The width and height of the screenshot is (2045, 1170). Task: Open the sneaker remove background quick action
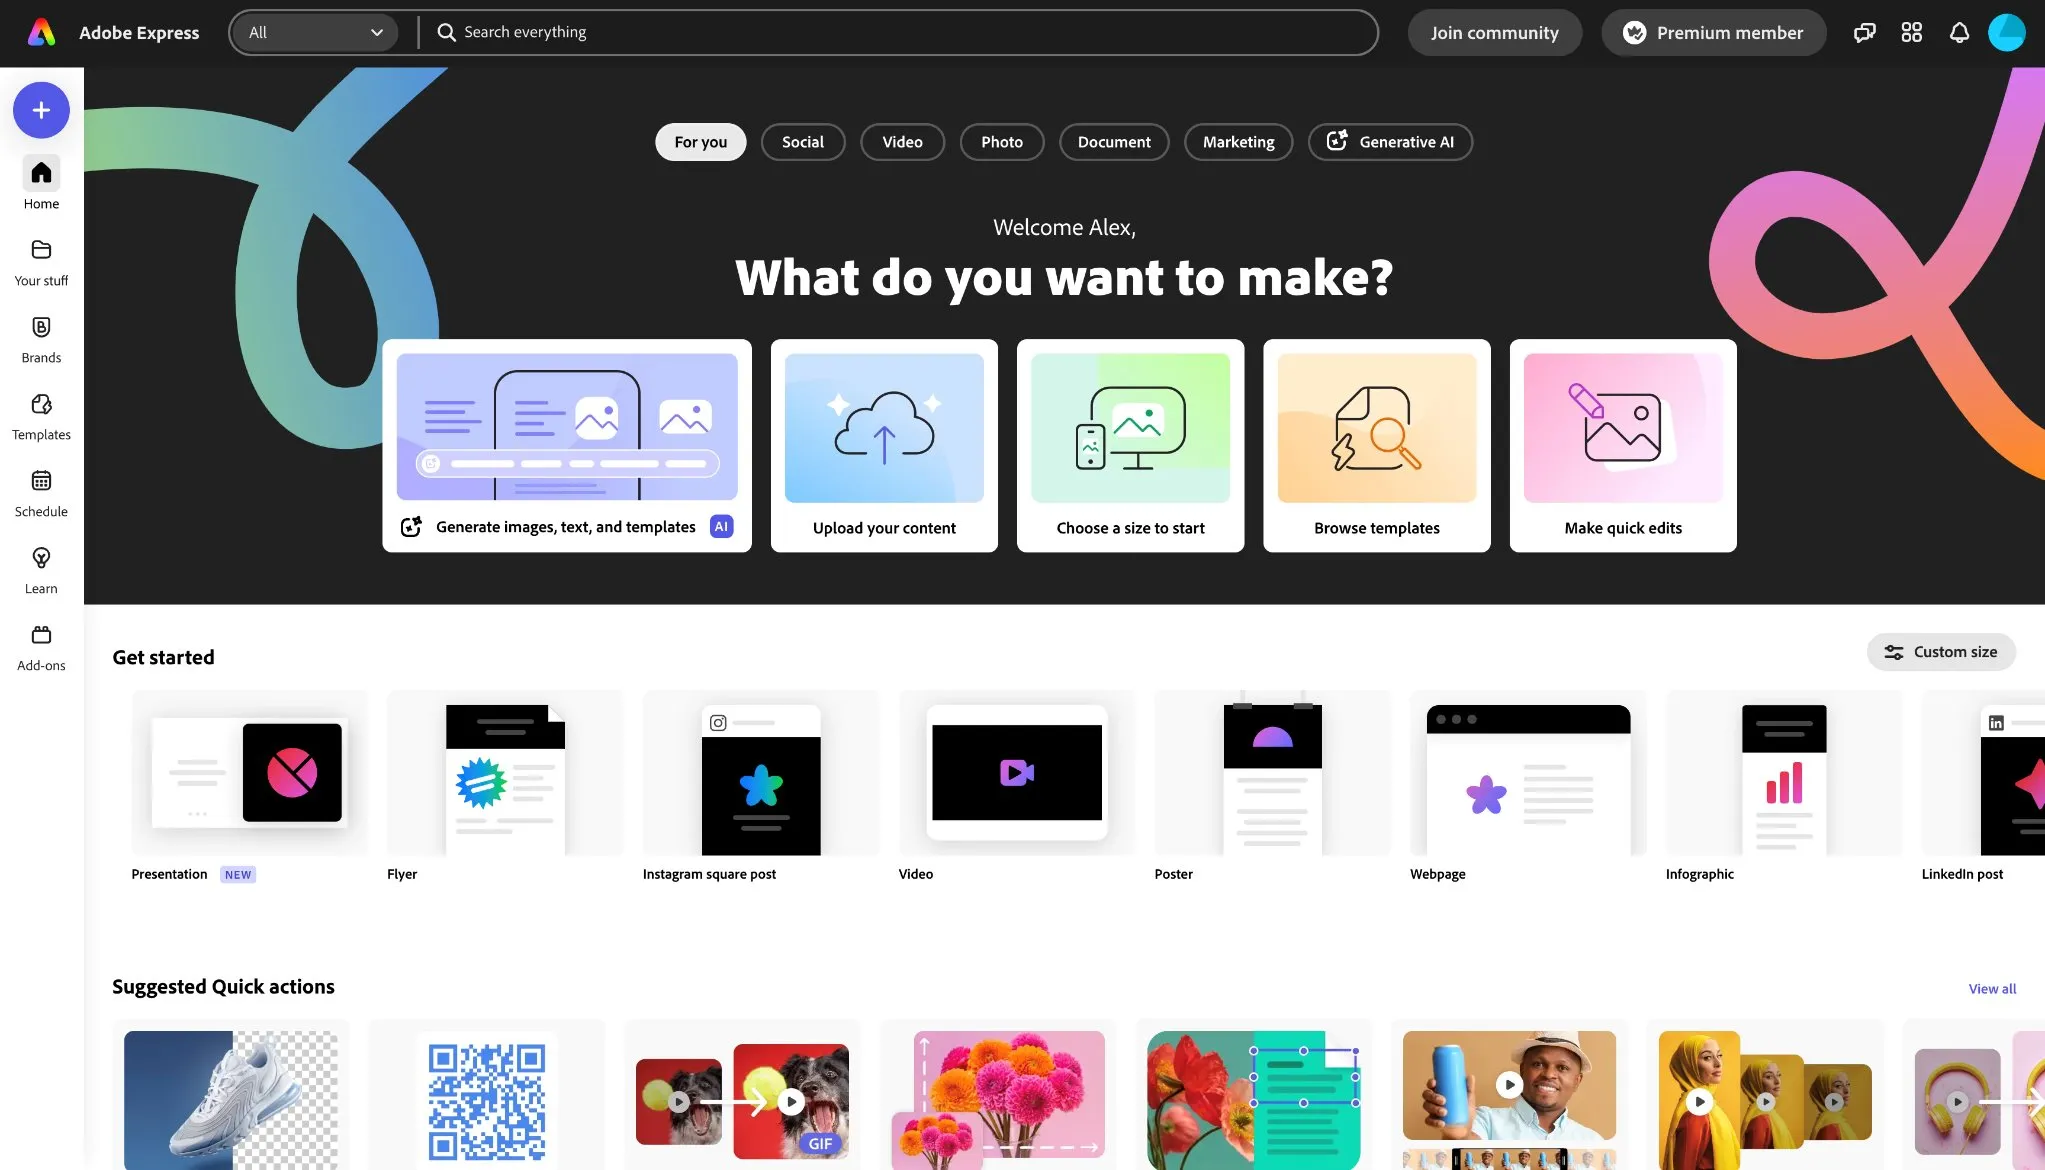pos(231,1095)
